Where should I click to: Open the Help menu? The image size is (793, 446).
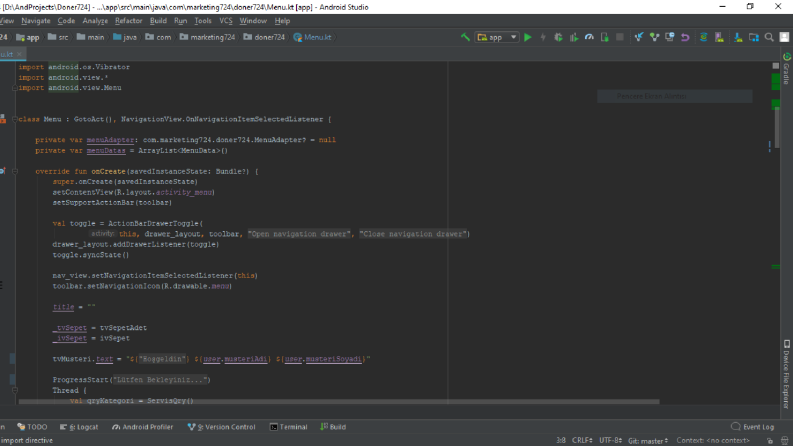pyautogui.click(x=282, y=21)
